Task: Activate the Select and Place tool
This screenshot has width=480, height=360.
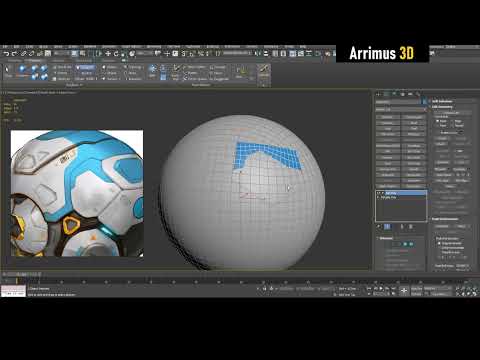Action: pyautogui.click(x=132, y=54)
